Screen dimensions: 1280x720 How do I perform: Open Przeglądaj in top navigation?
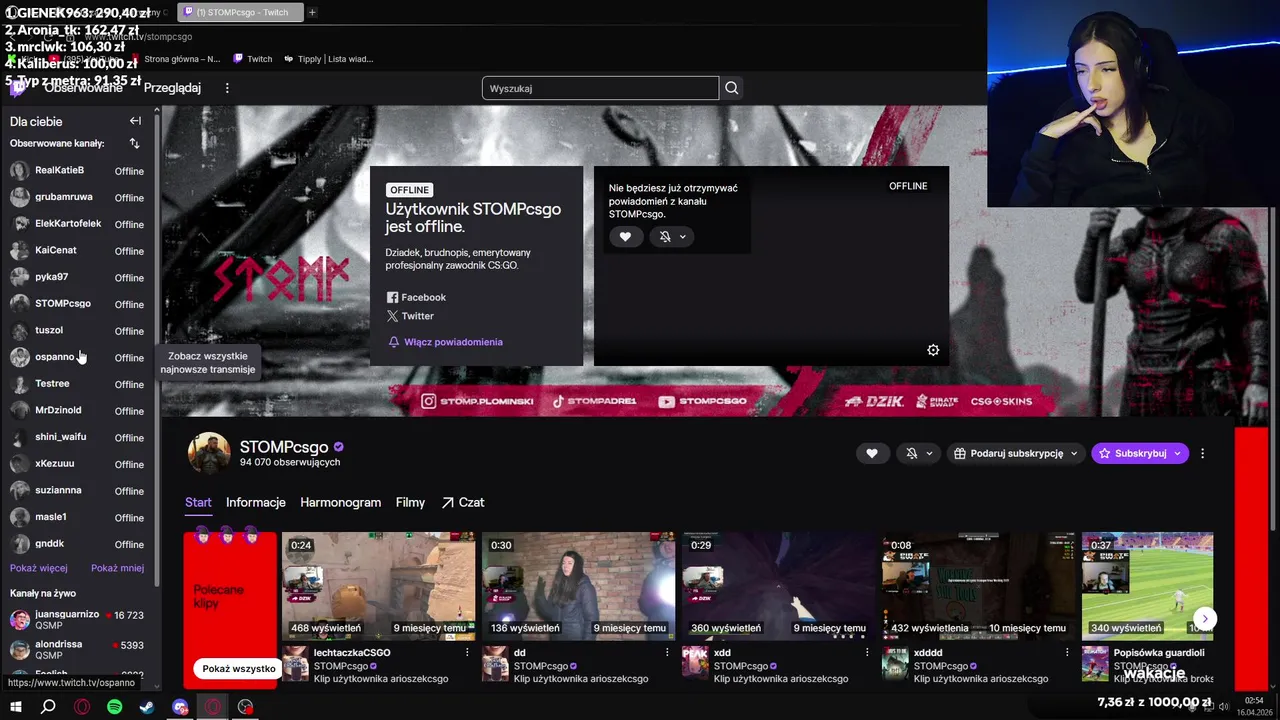(172, 88)
